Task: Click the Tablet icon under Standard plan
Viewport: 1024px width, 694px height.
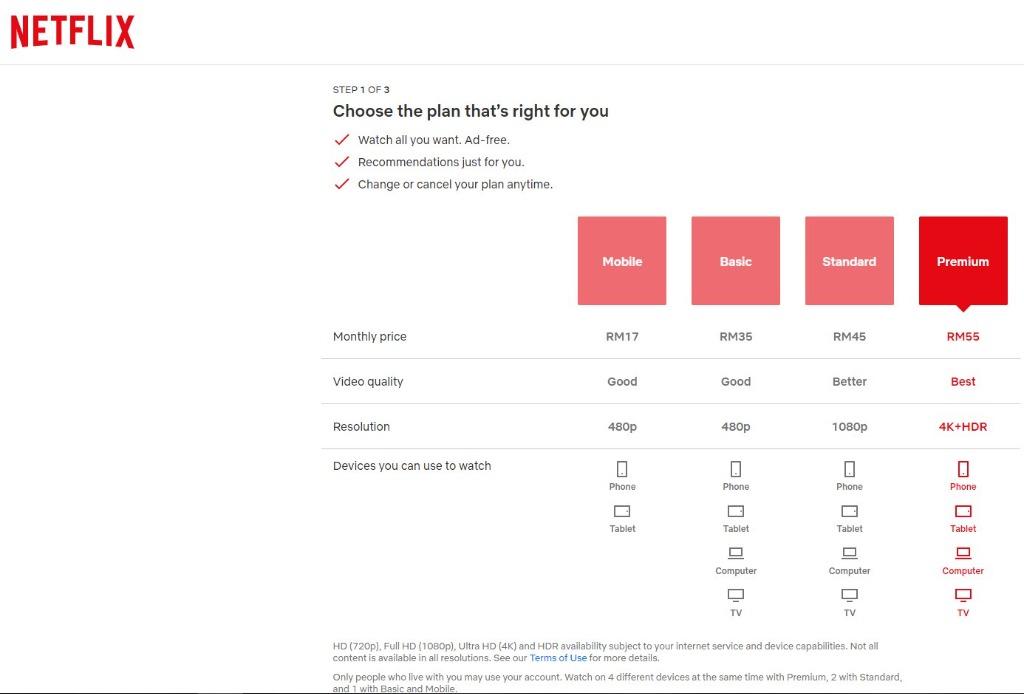Action: click(849, 511)
